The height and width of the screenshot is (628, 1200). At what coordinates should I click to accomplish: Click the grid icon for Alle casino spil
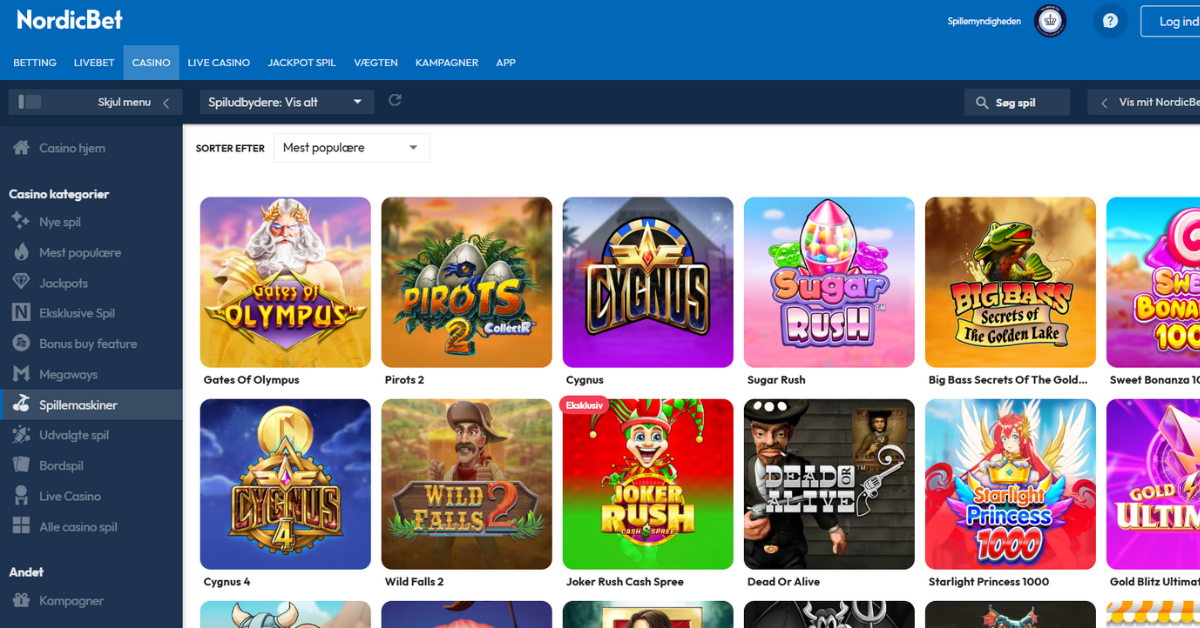pos(20,526)
